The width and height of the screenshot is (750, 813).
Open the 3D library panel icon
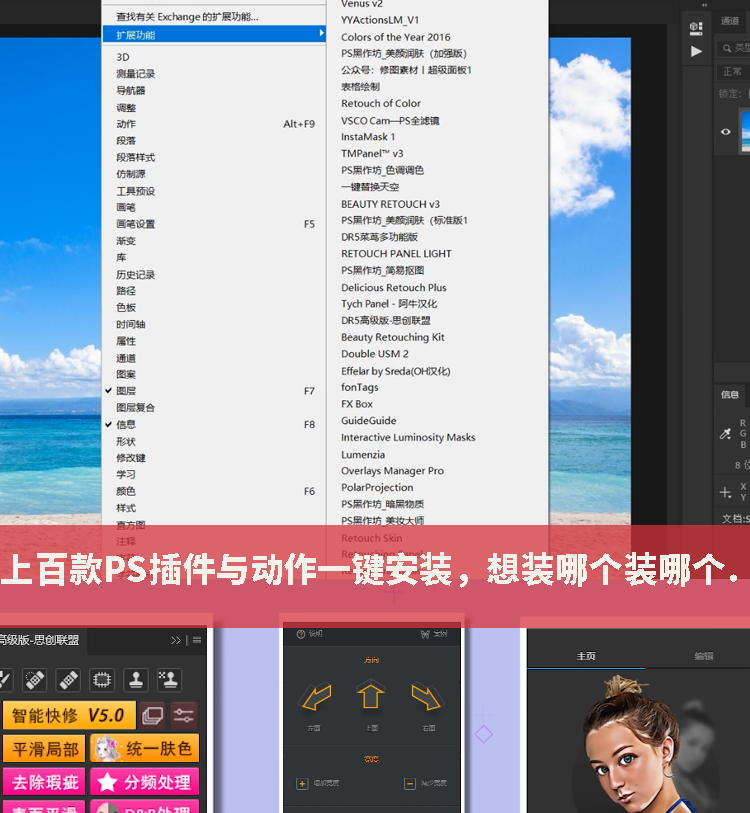696,28
